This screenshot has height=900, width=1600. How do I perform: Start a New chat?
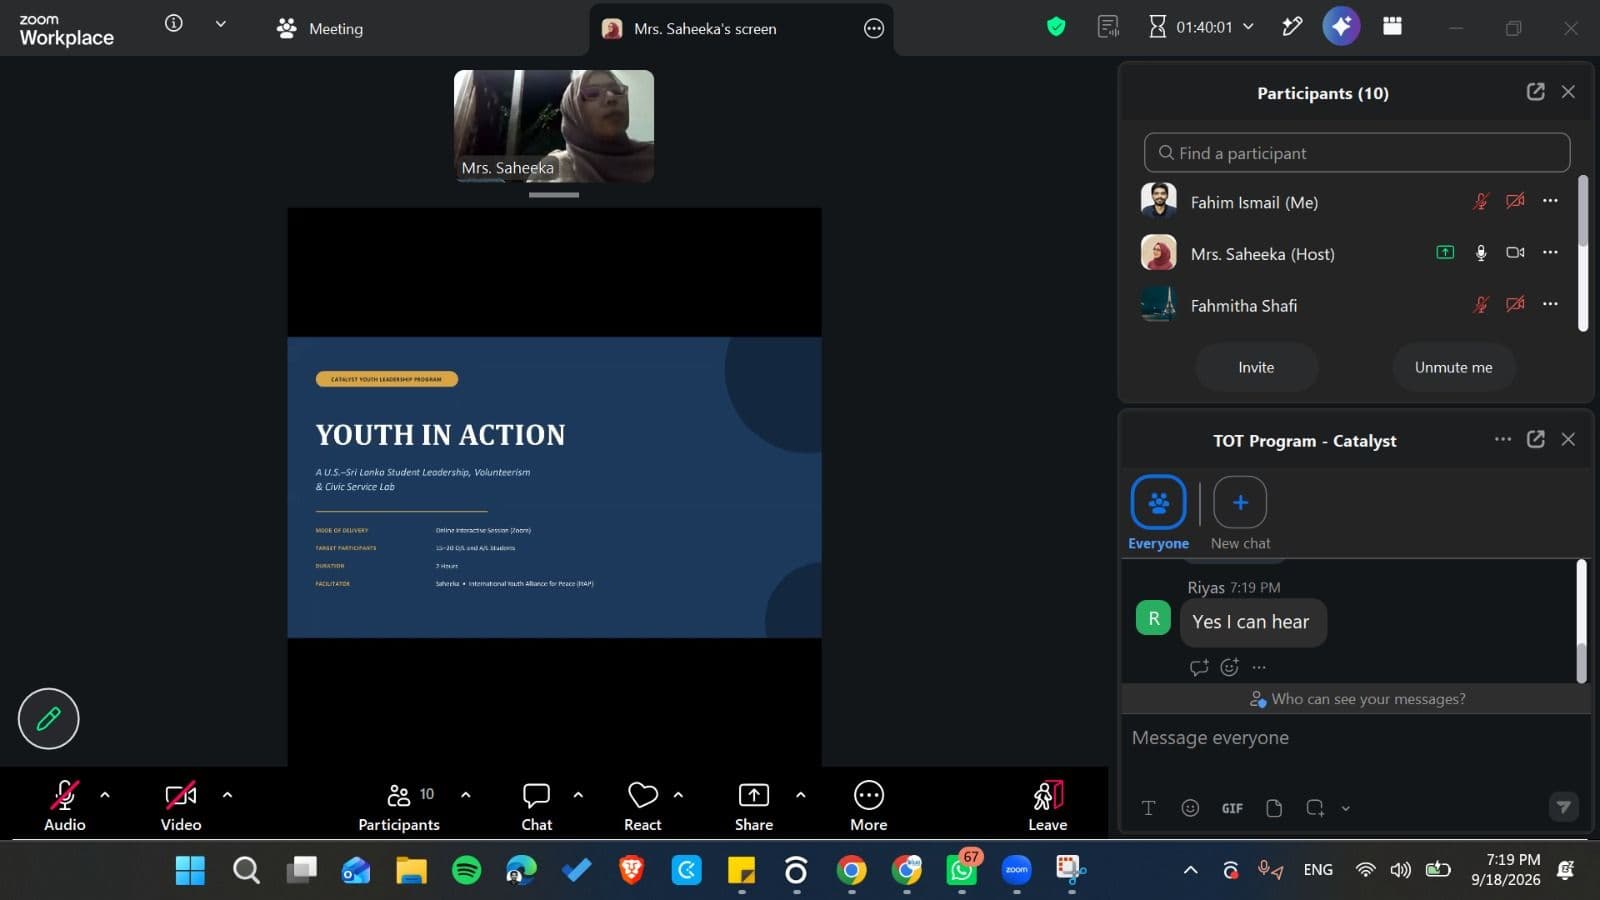pos(1240,513)
